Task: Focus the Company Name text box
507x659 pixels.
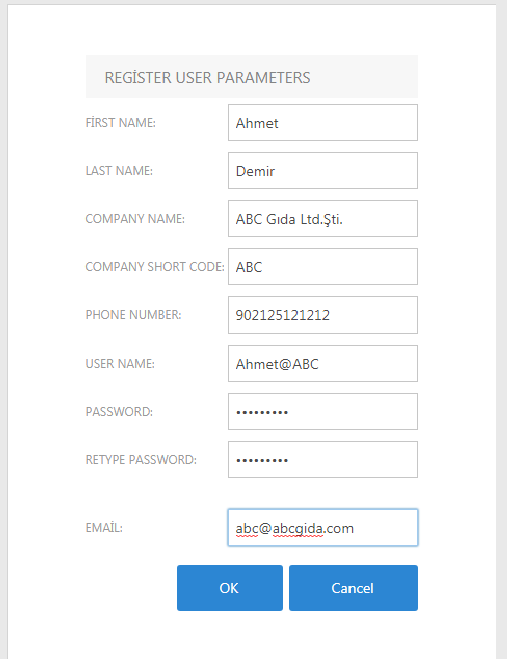Action: click(323, 219)
